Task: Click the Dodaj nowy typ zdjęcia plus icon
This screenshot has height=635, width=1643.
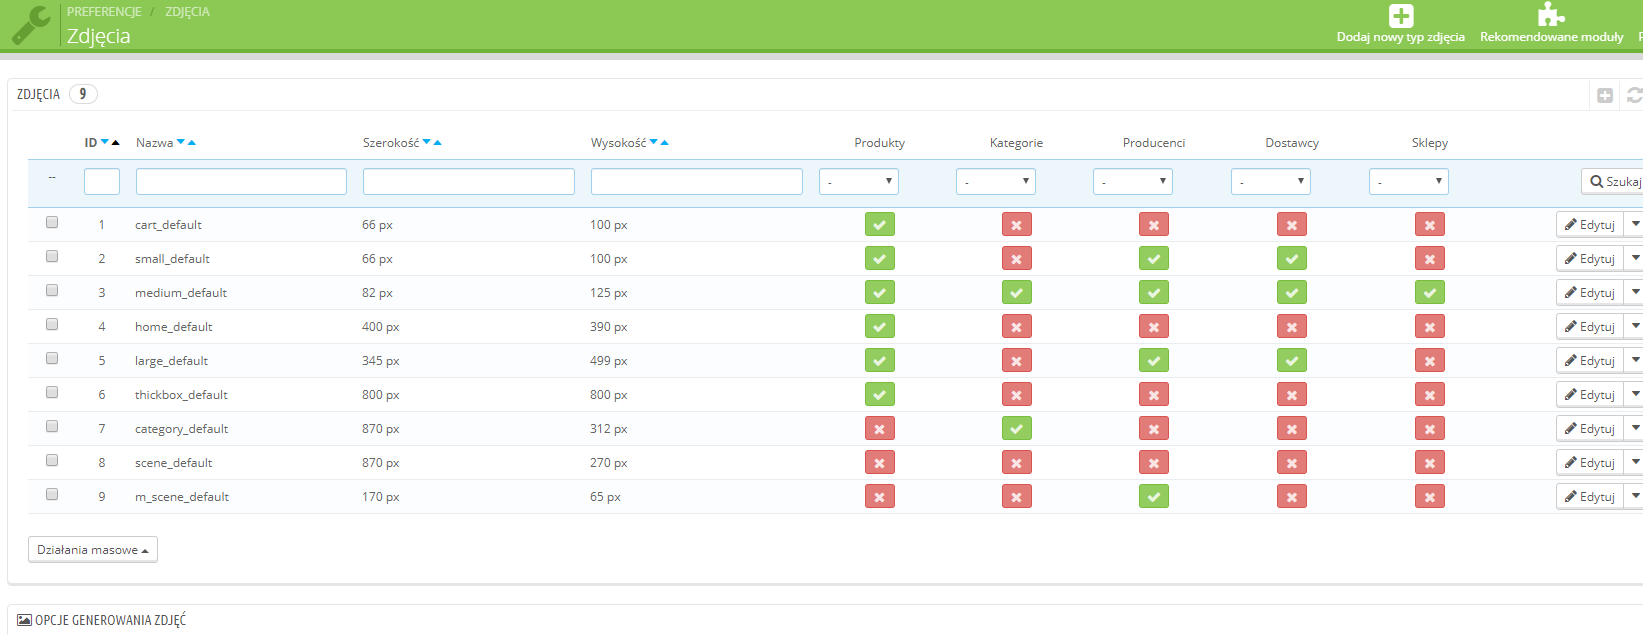Action: (x=1401, y=16)
